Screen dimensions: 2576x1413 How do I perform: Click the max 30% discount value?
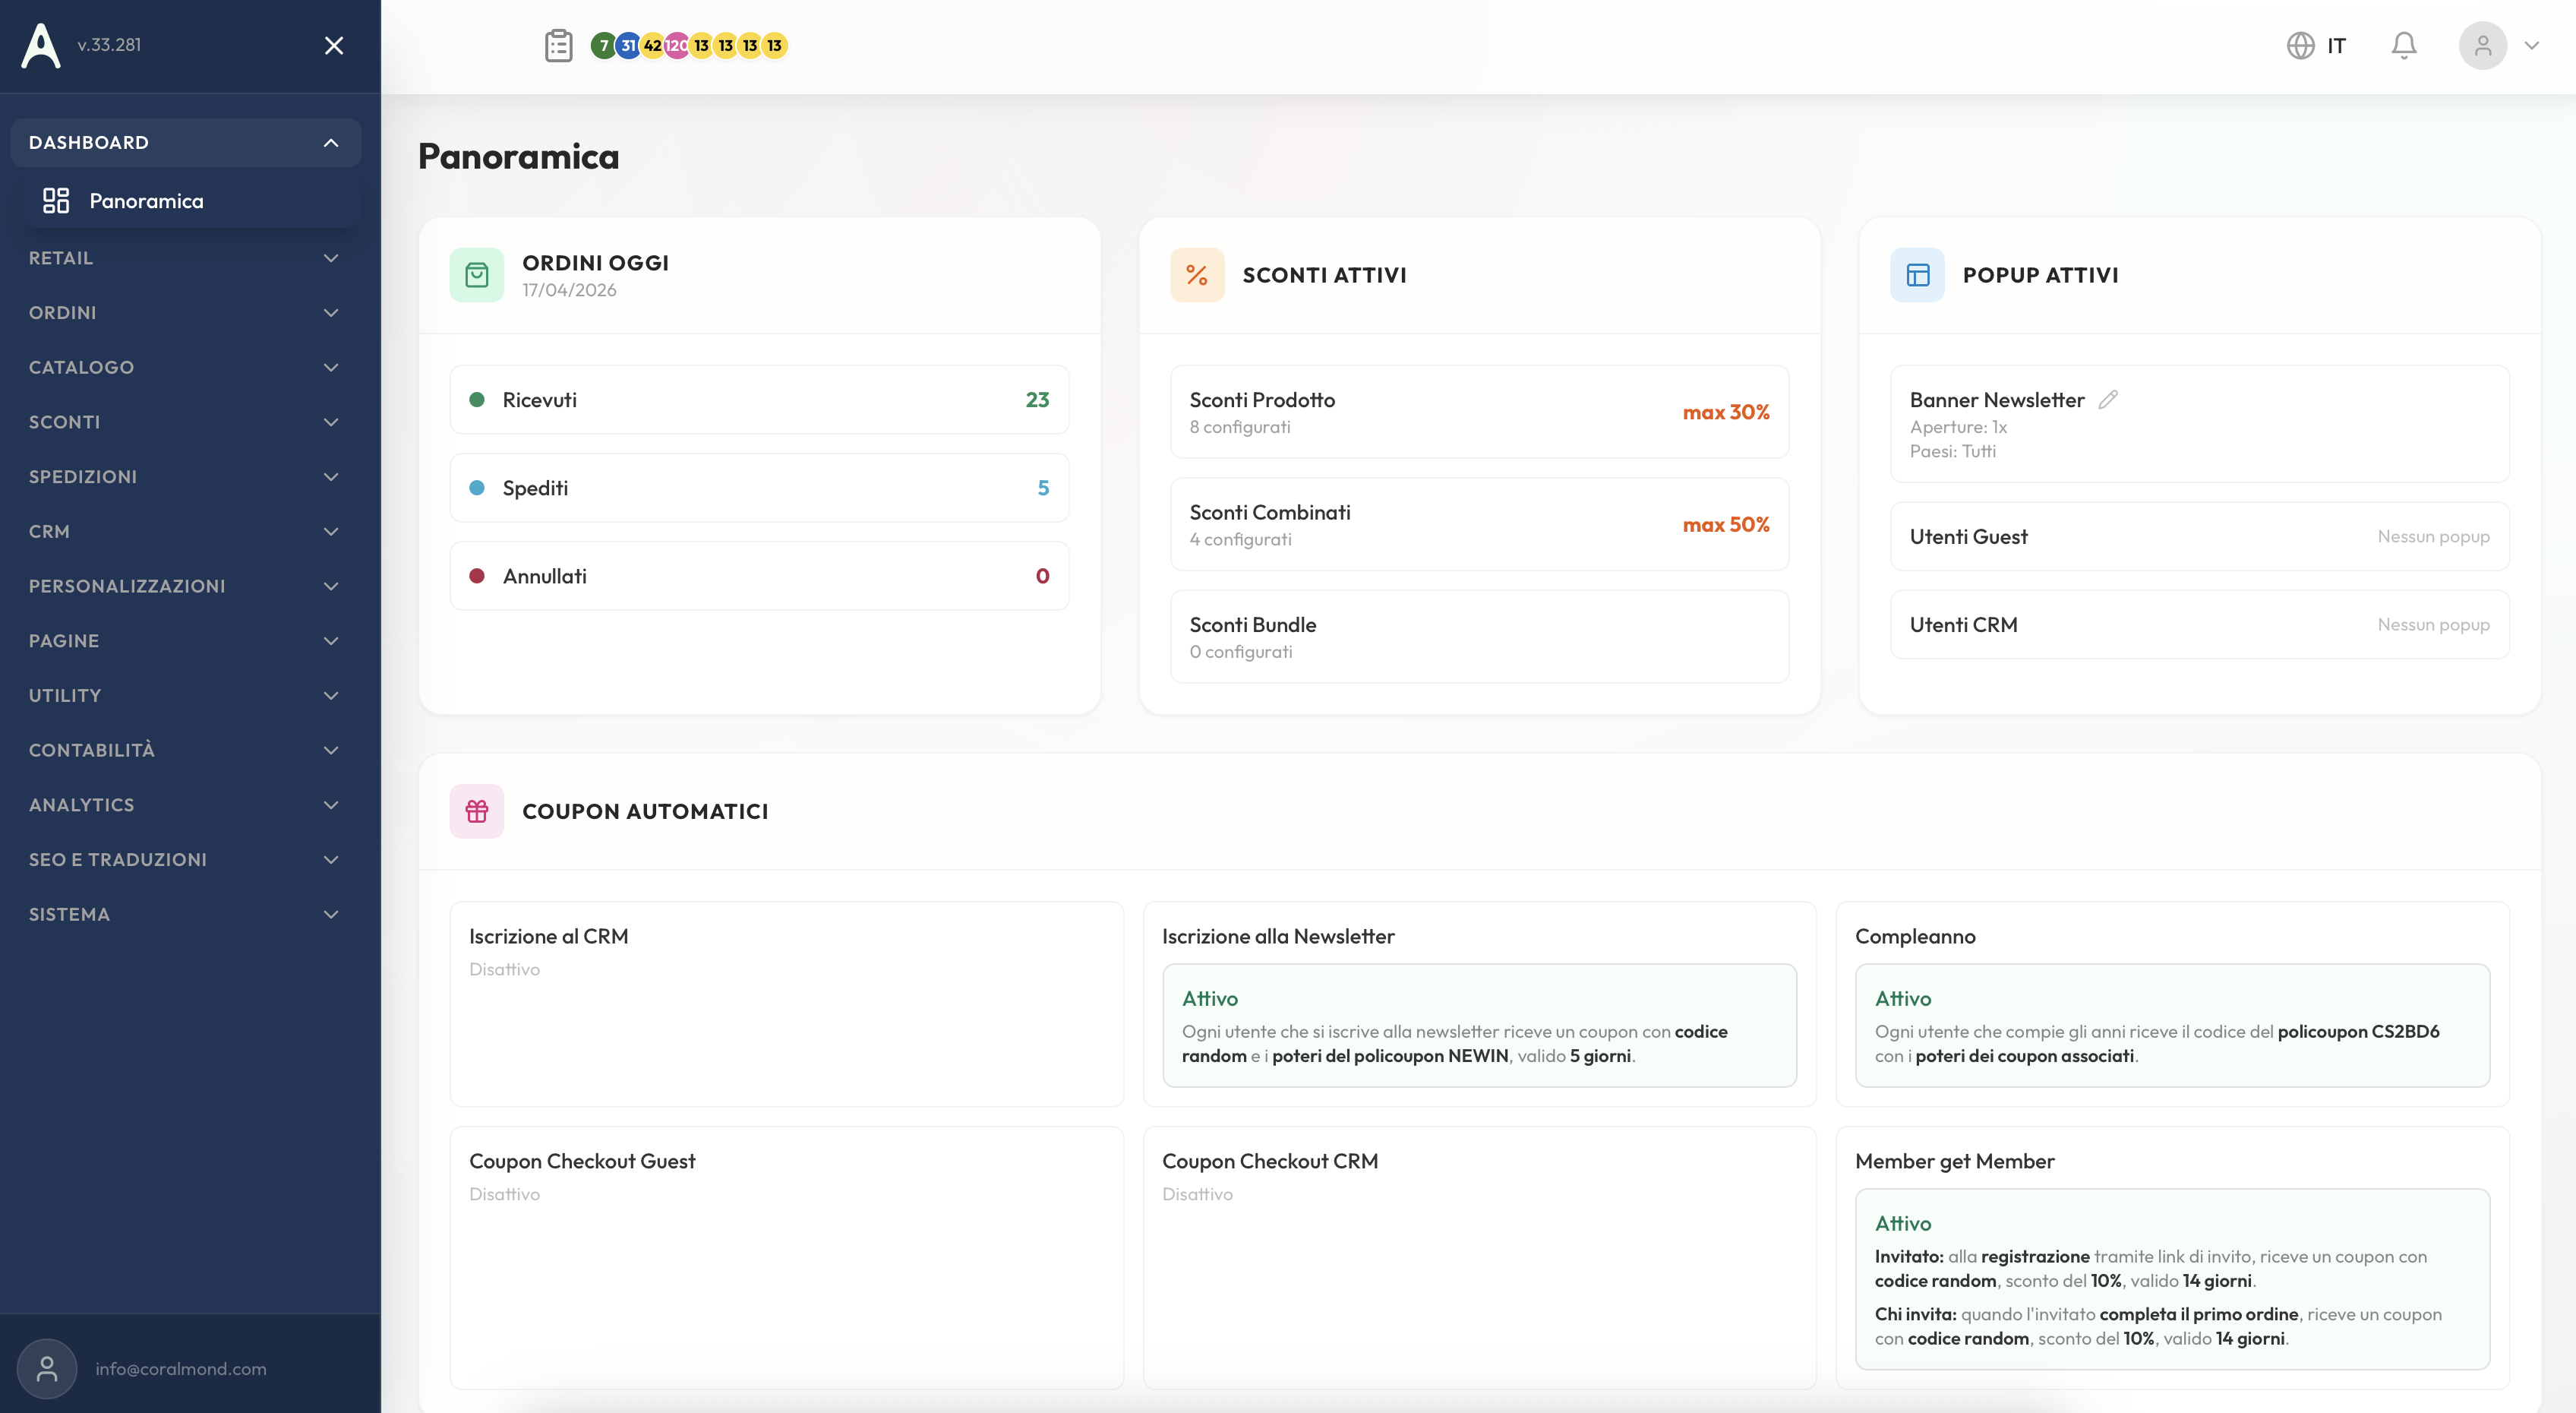pos(1726,412)
